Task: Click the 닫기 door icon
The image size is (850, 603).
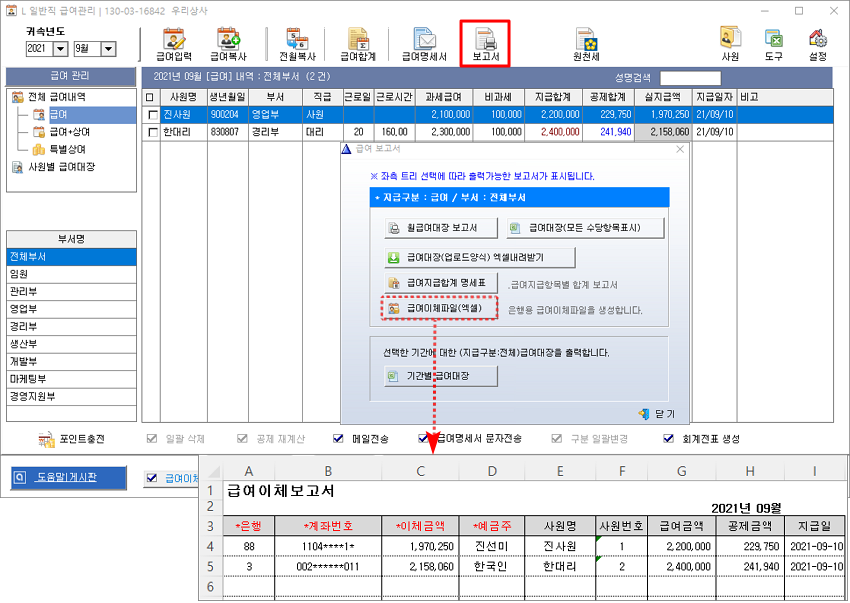Action: pos(644,414)
